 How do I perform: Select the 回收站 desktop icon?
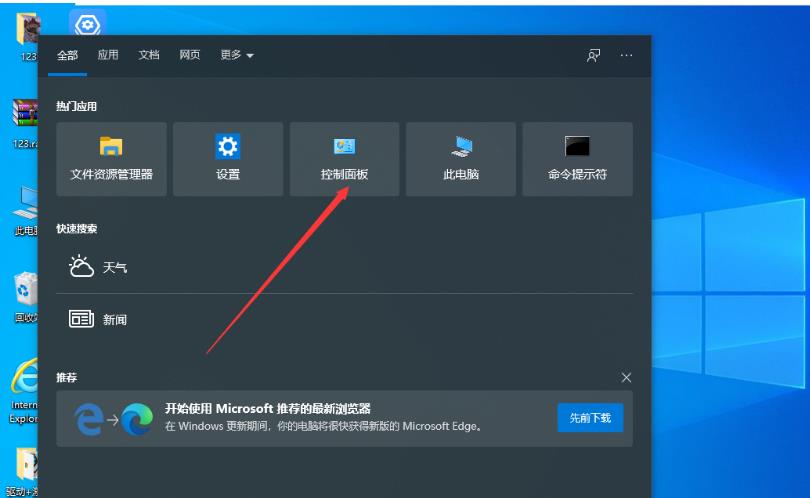(24, 296)
